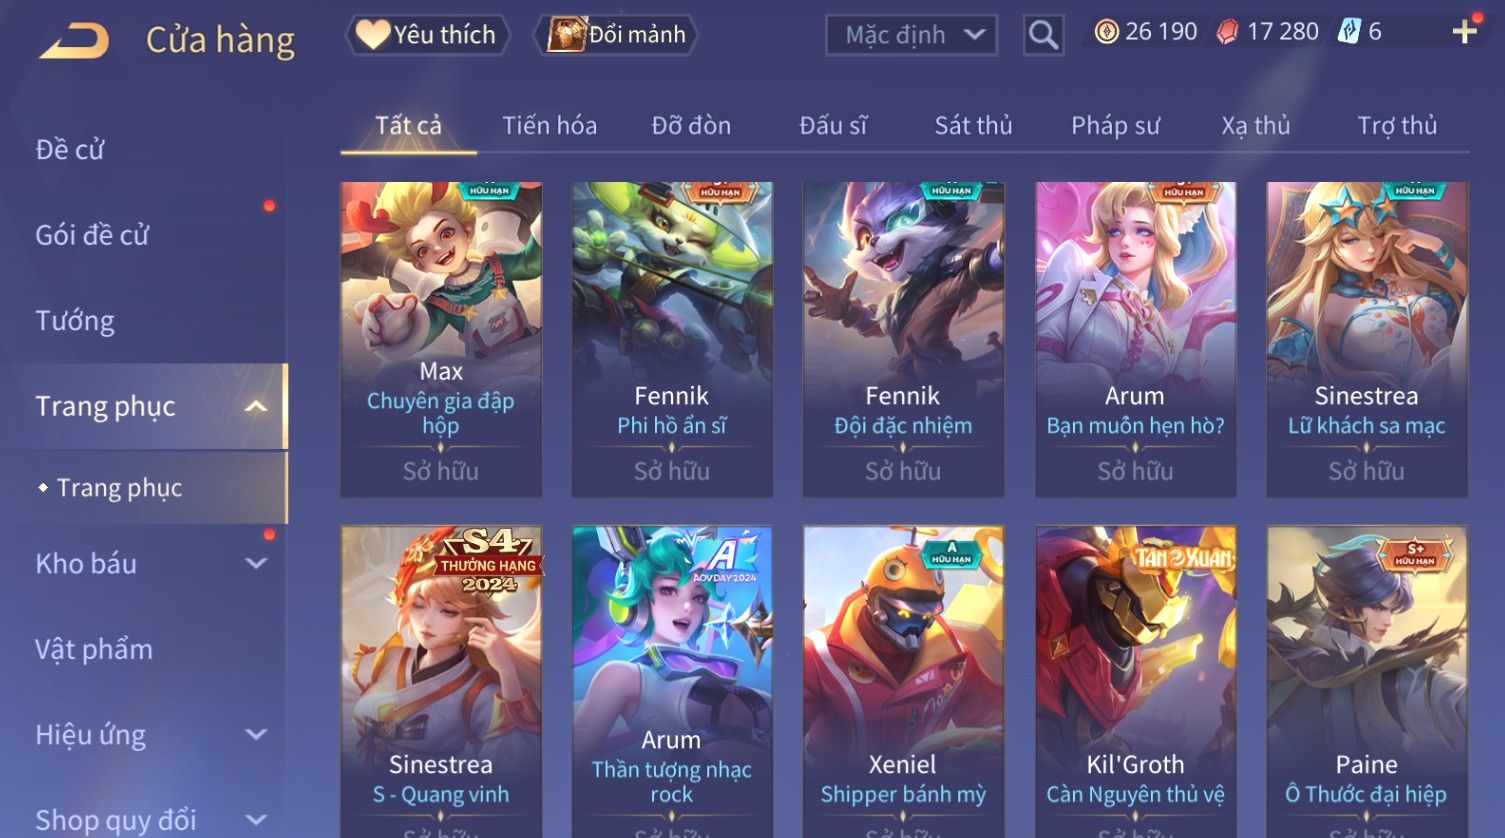Open Đổi mảnh chest button
This screenshot has width=1505, height=838.
pyautogui.click(x=616, y=35)
